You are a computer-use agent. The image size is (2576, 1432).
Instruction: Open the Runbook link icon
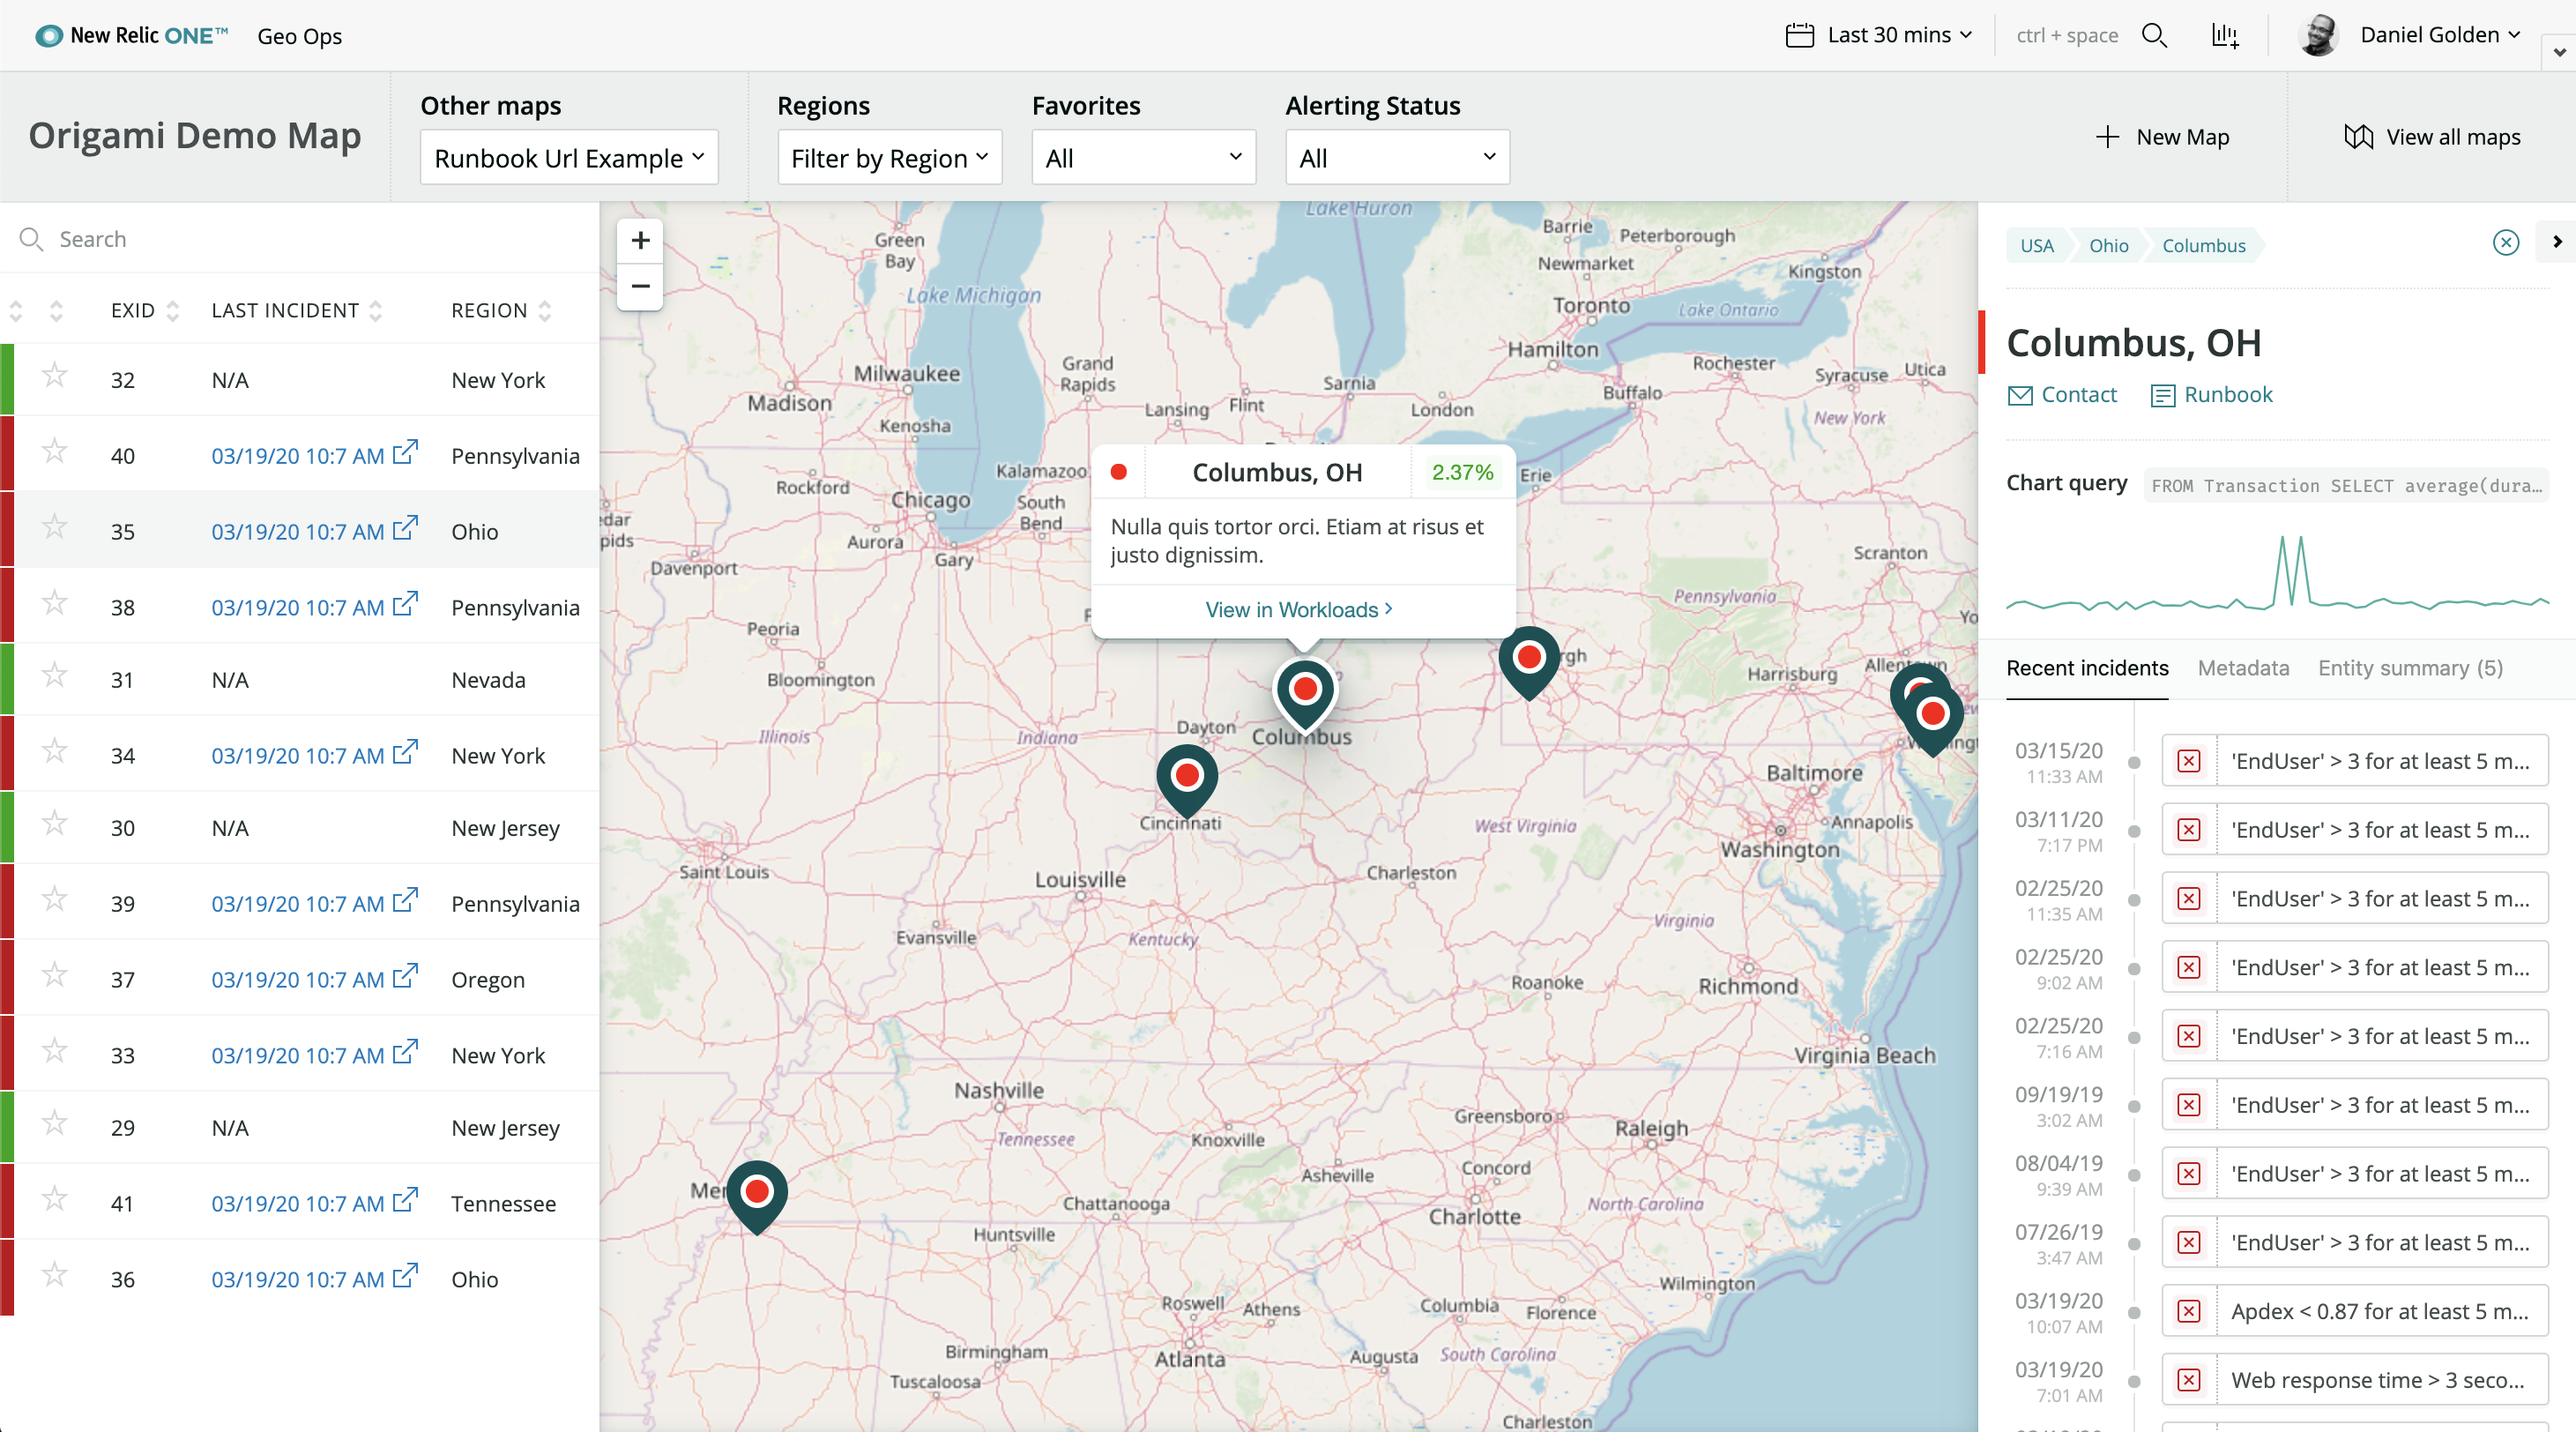pos(2162,395)
